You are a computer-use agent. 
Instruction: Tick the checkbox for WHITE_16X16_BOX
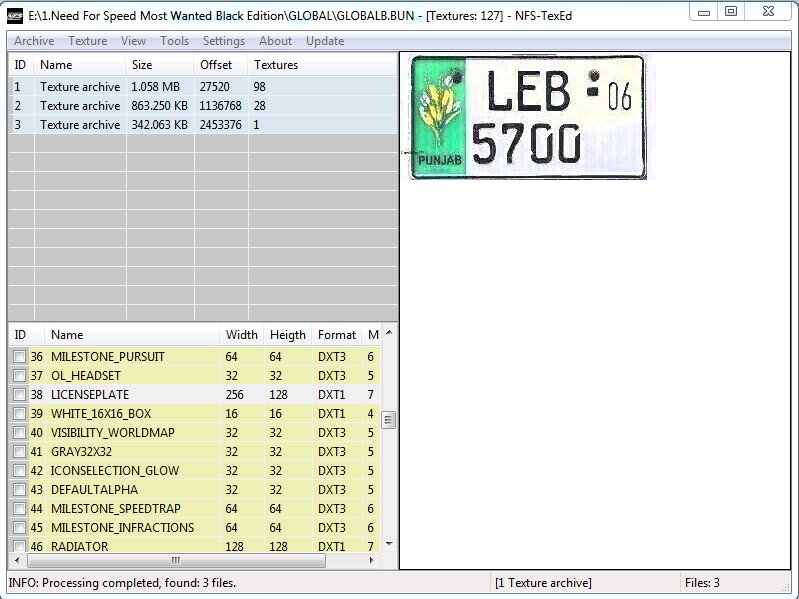click(x=19, y=414)
